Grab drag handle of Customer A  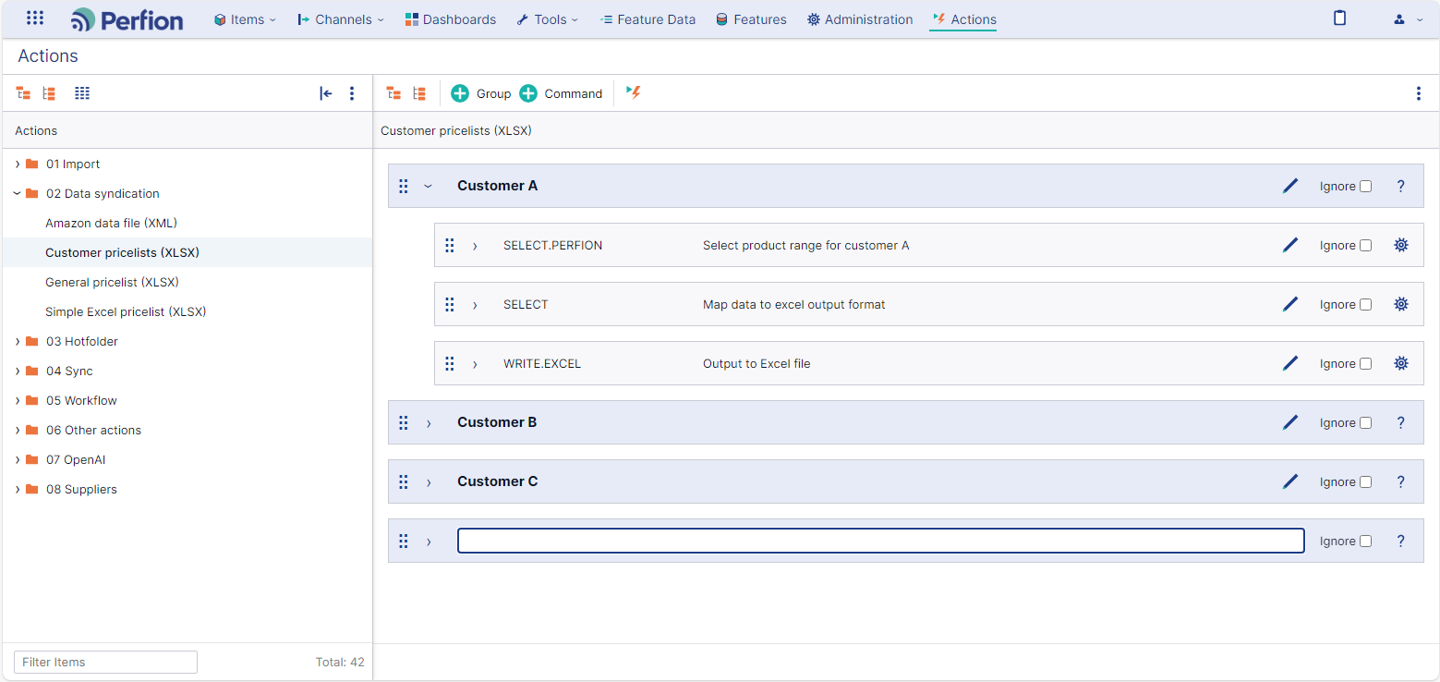[x=404, y=186]
